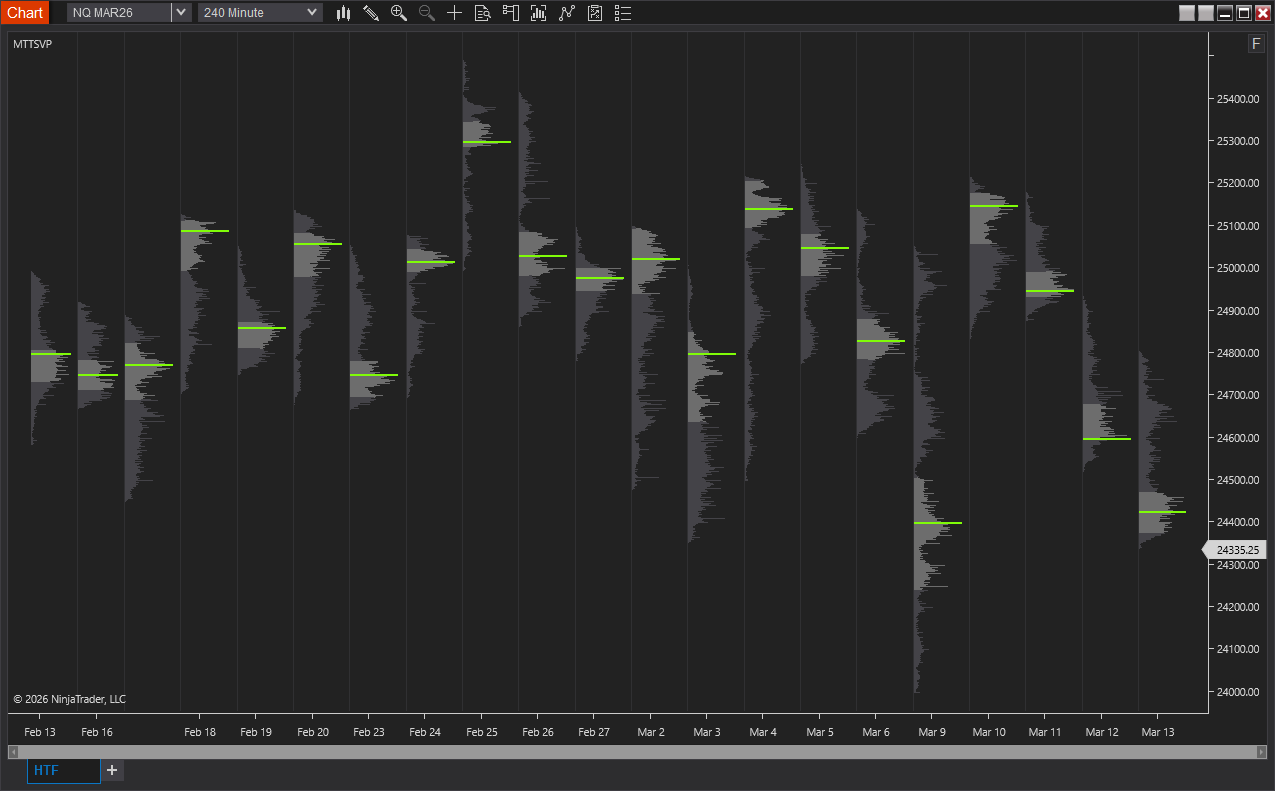Click the 24335.25 price marker
Screen dimensions: 1275x791
(x=1236, y=550)
